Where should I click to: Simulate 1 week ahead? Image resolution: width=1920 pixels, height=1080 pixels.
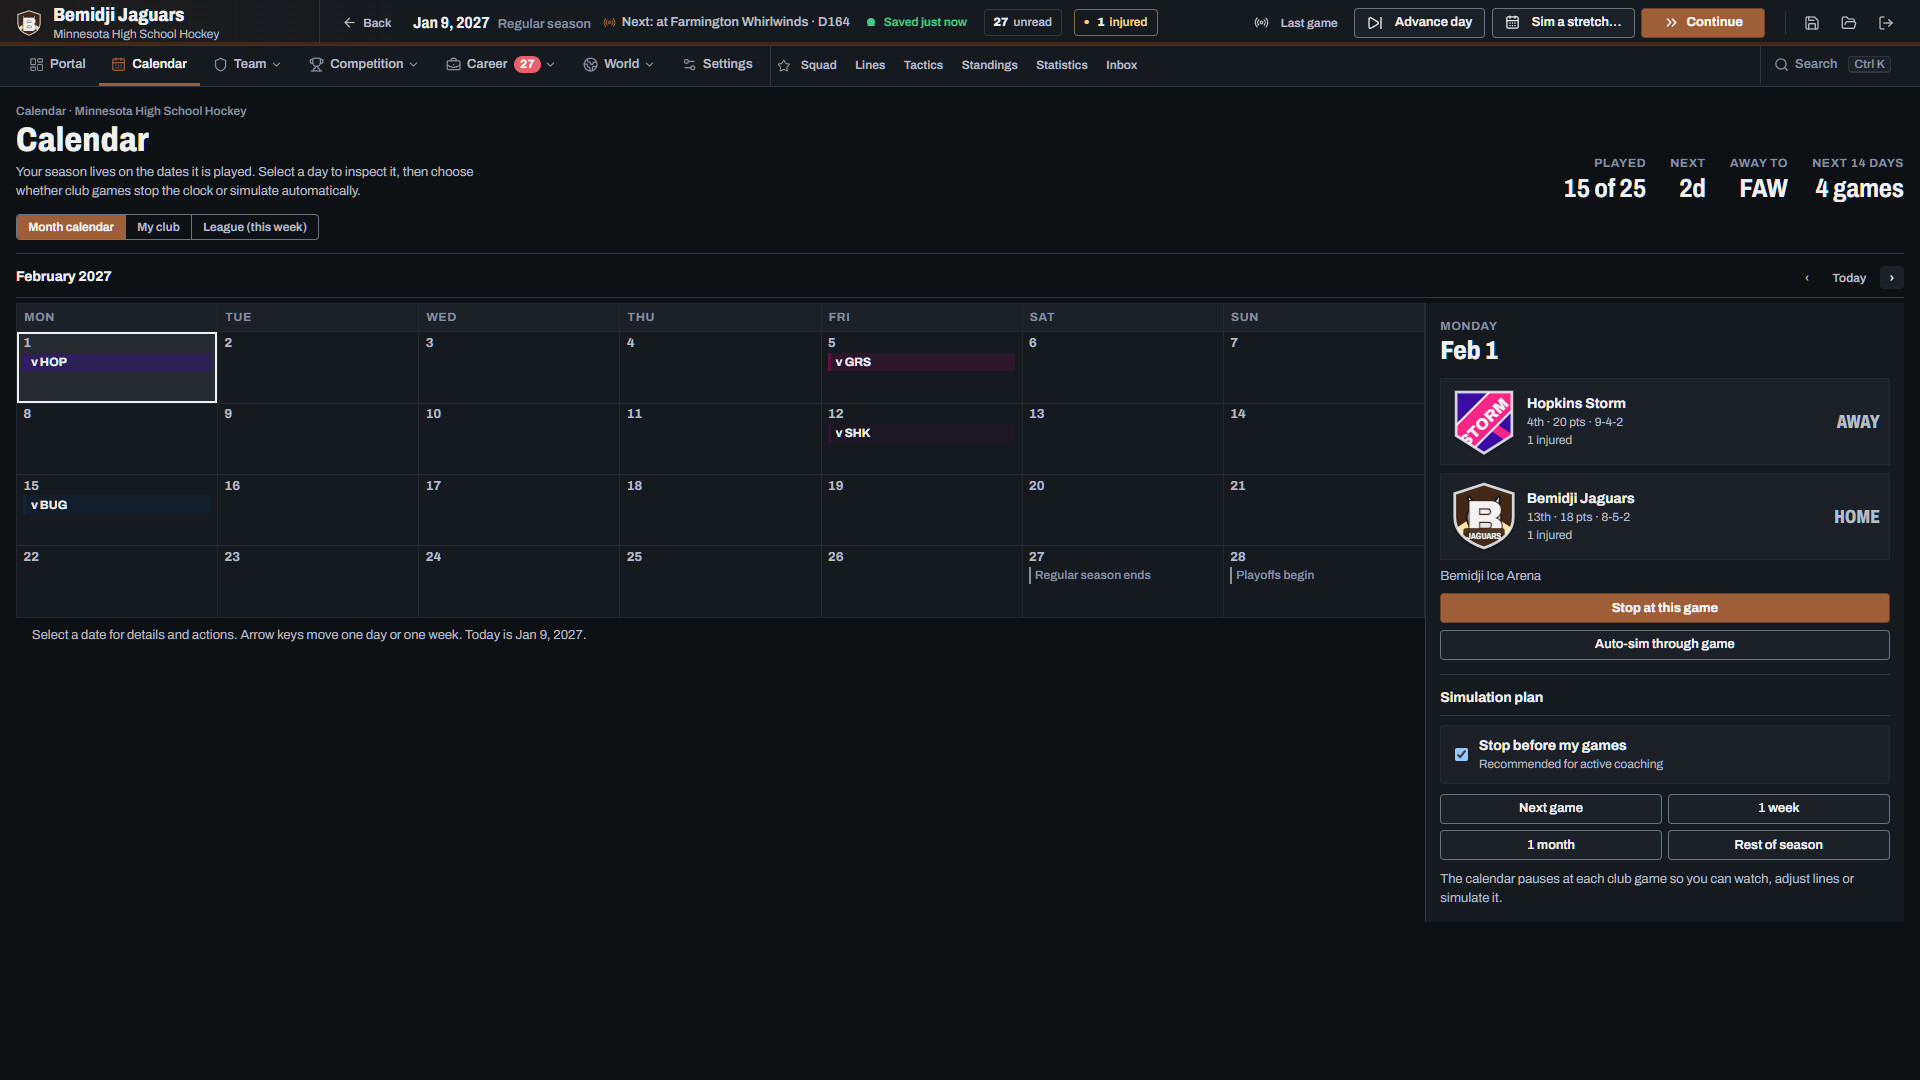click(x=1778, y=808)
